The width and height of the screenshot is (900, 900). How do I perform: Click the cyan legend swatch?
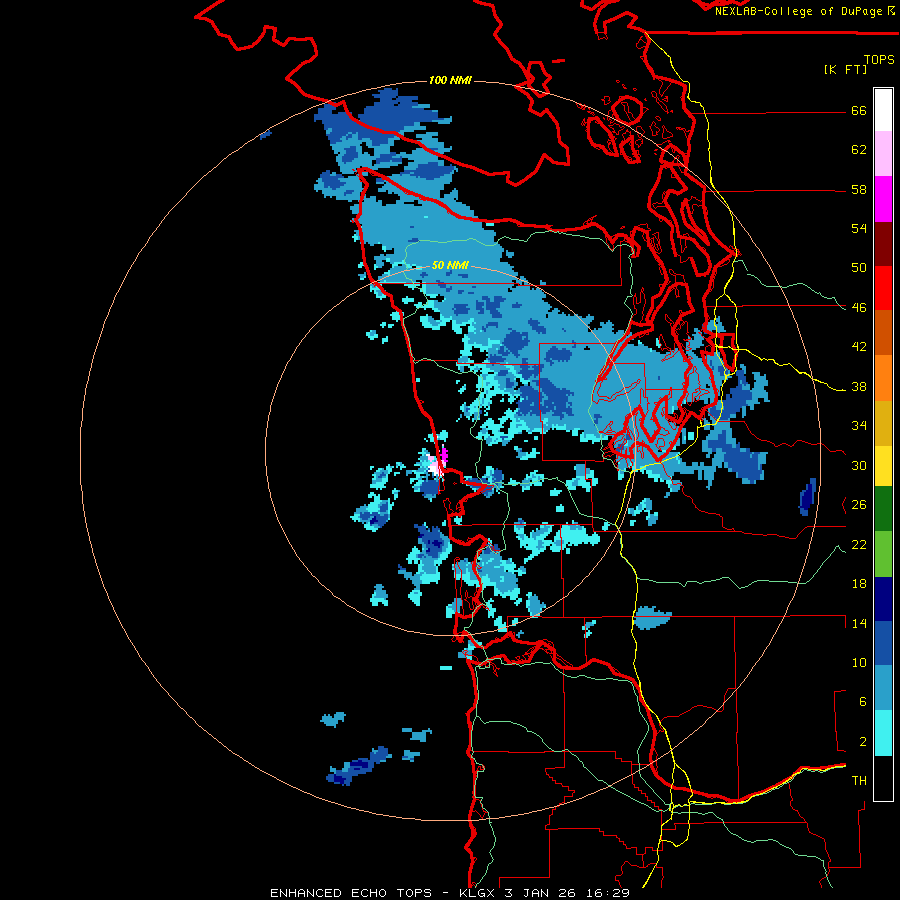(x=883, y=733)
